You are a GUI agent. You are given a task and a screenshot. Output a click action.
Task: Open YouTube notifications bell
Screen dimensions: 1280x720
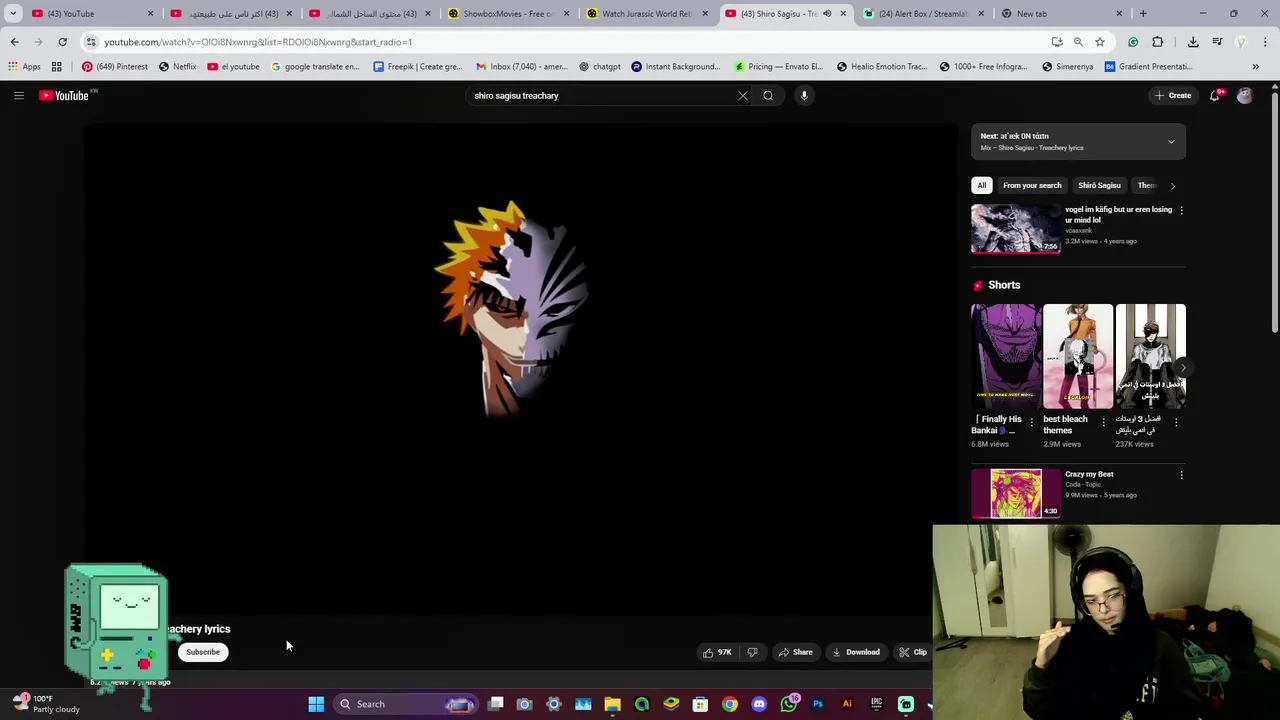tap(1214, 96)
